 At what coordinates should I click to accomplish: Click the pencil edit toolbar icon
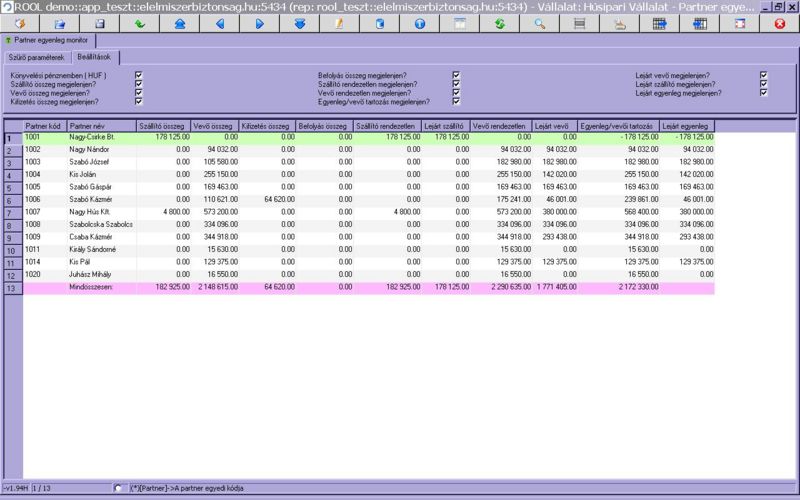pos(339,23)
